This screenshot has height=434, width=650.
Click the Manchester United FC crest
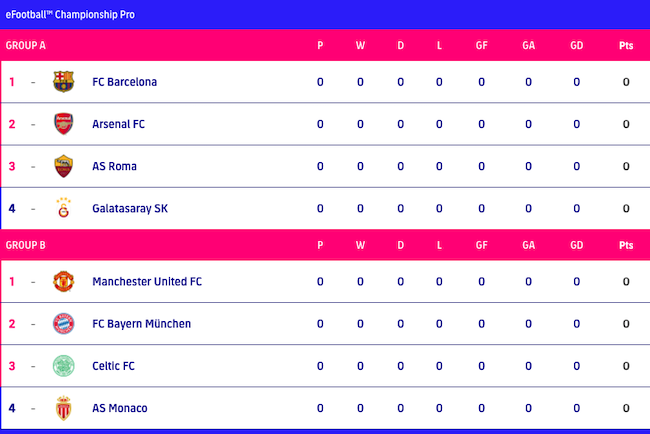[x=64, y=281]
